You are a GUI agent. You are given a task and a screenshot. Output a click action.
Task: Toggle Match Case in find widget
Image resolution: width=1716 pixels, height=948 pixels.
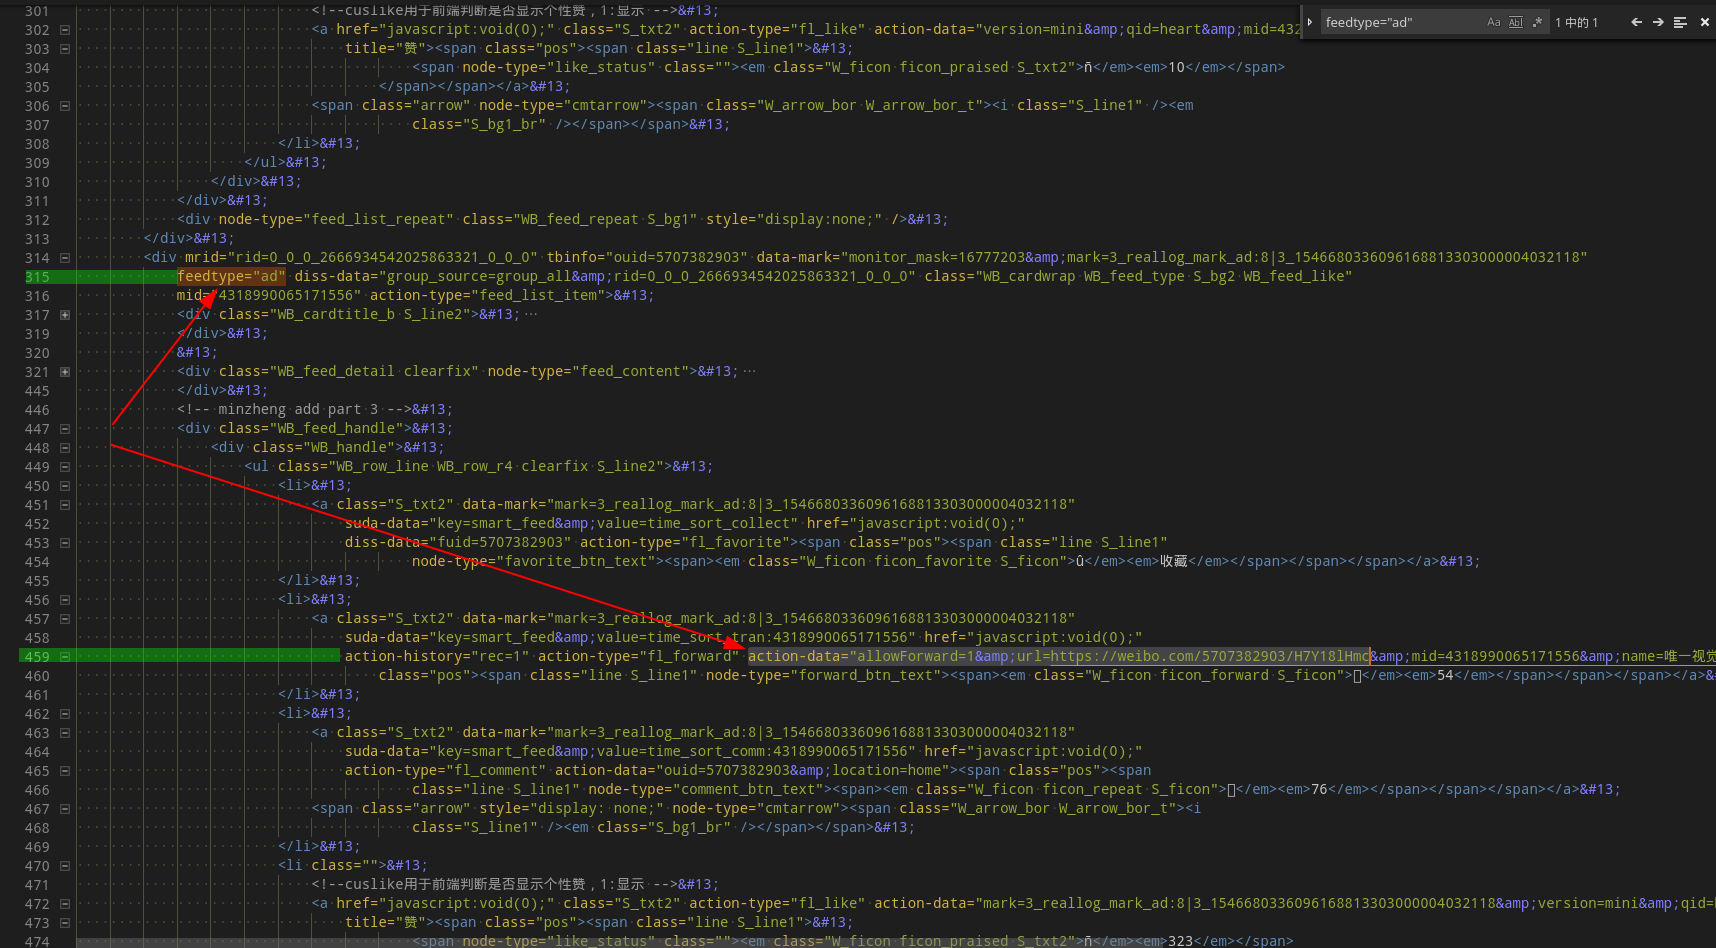tap(1494, 22)
